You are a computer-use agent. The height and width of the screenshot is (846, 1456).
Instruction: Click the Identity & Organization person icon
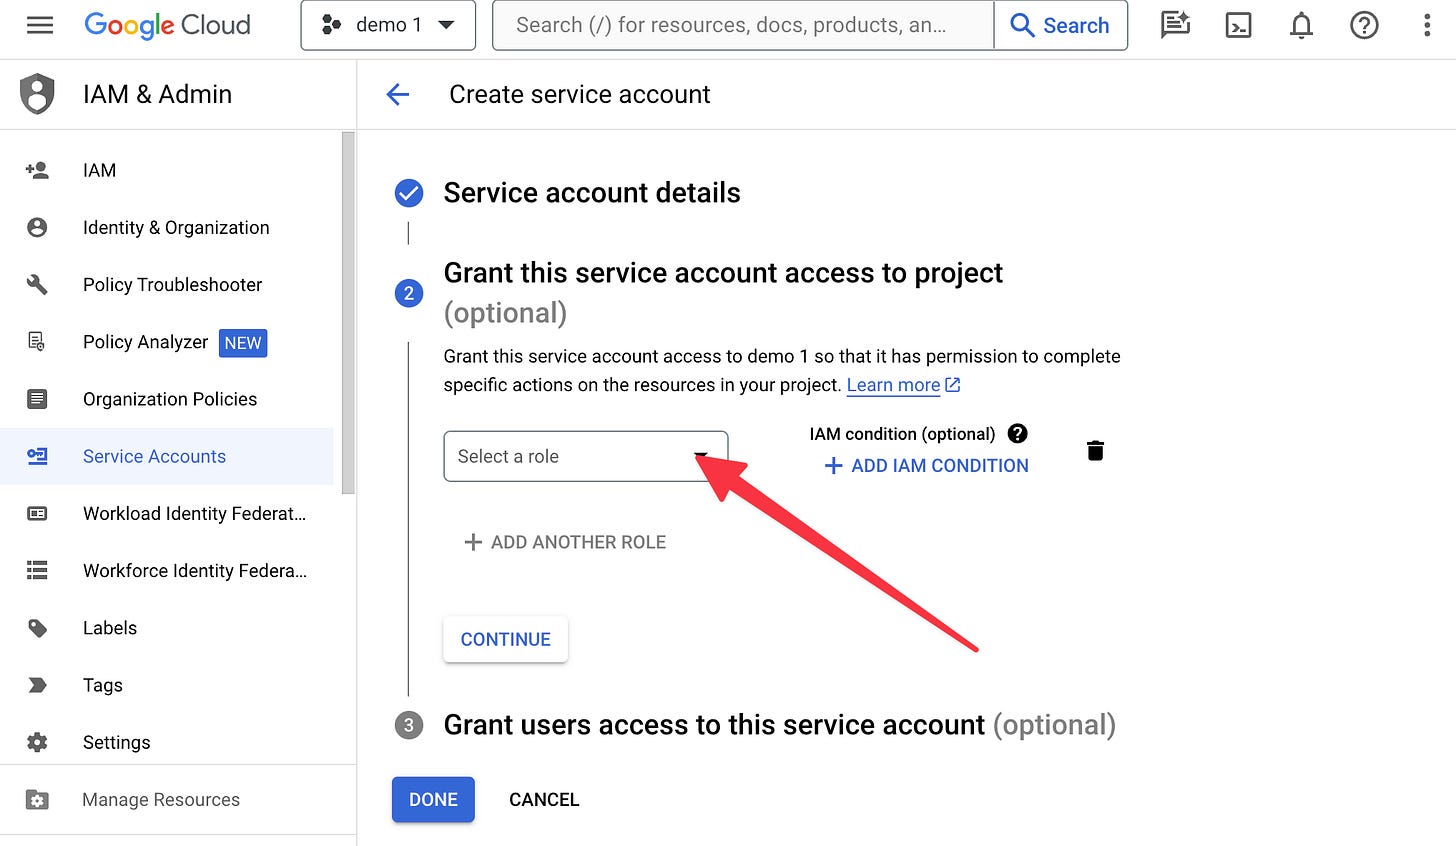[37, 227]
